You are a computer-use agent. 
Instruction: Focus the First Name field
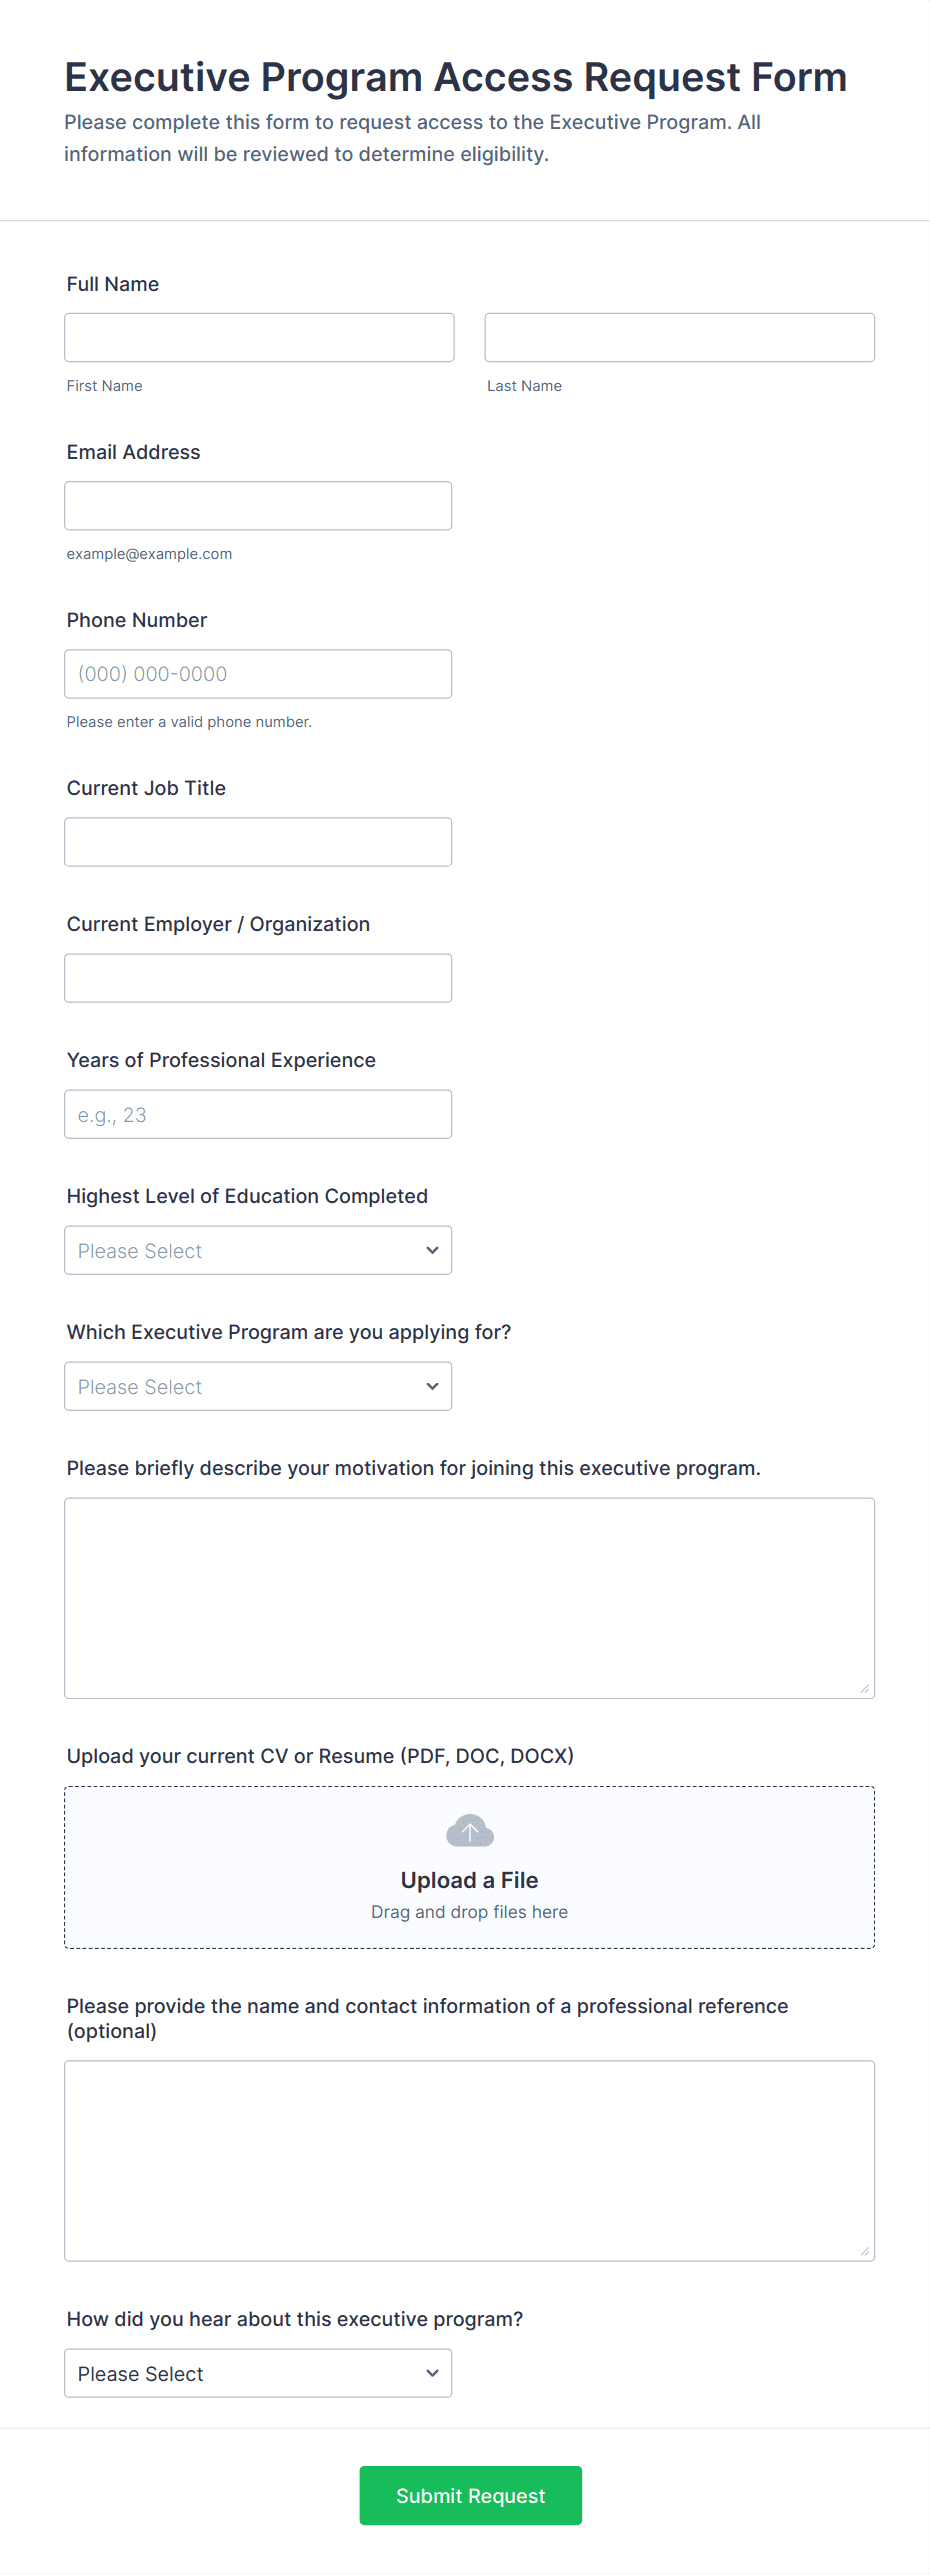pos(259,337)
